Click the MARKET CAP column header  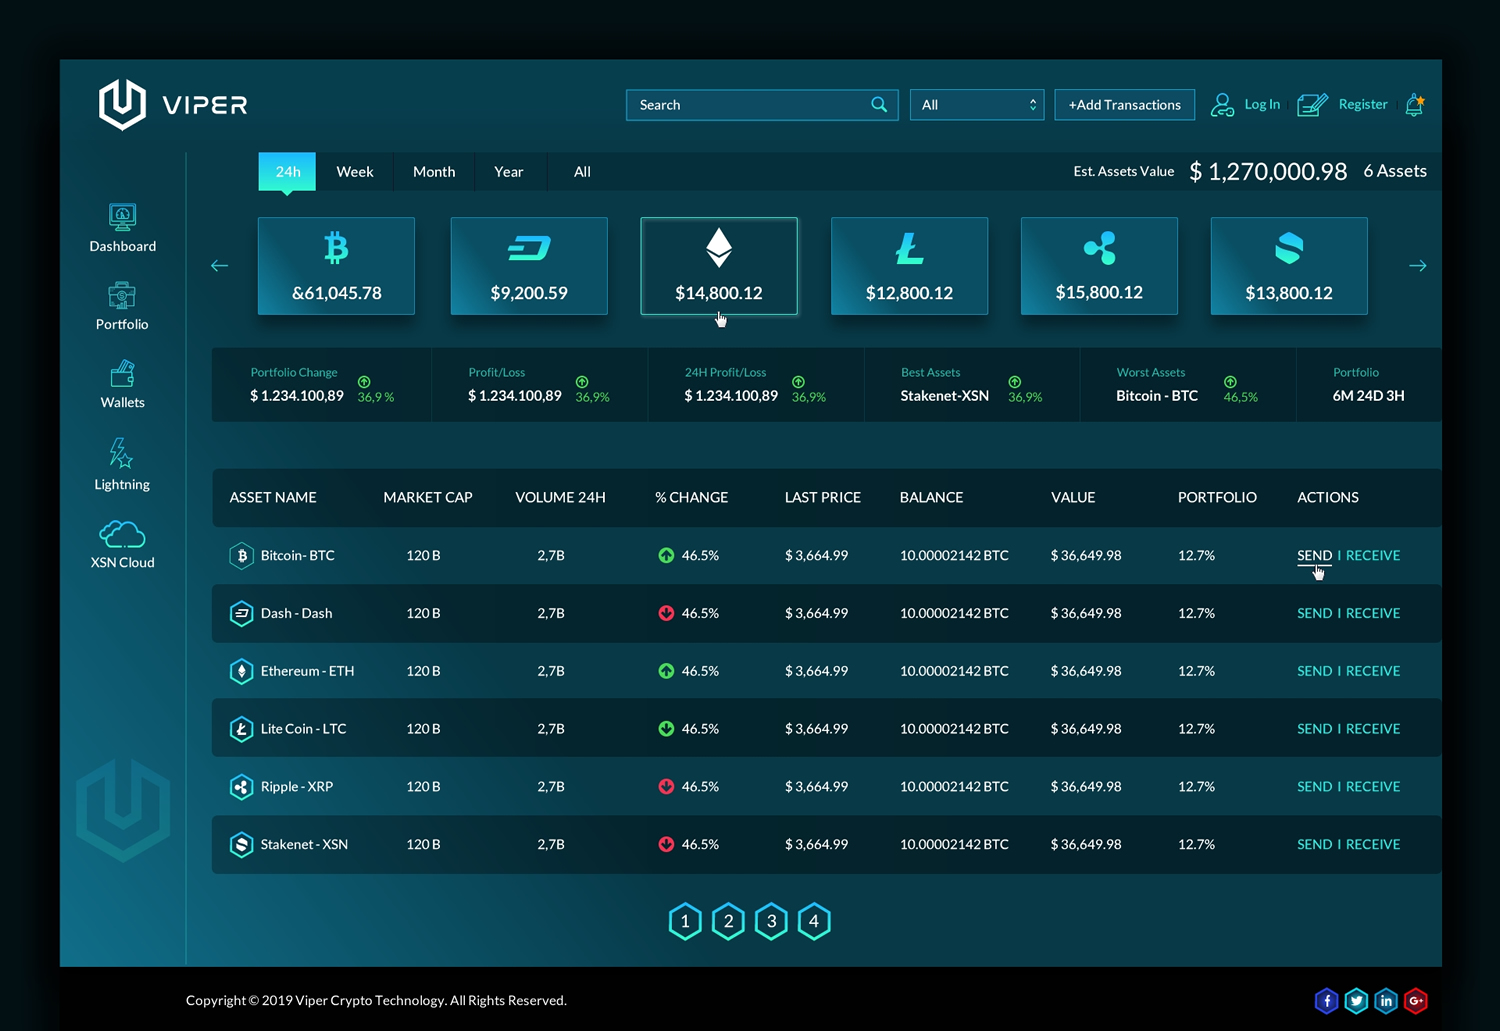click(428, 497)
